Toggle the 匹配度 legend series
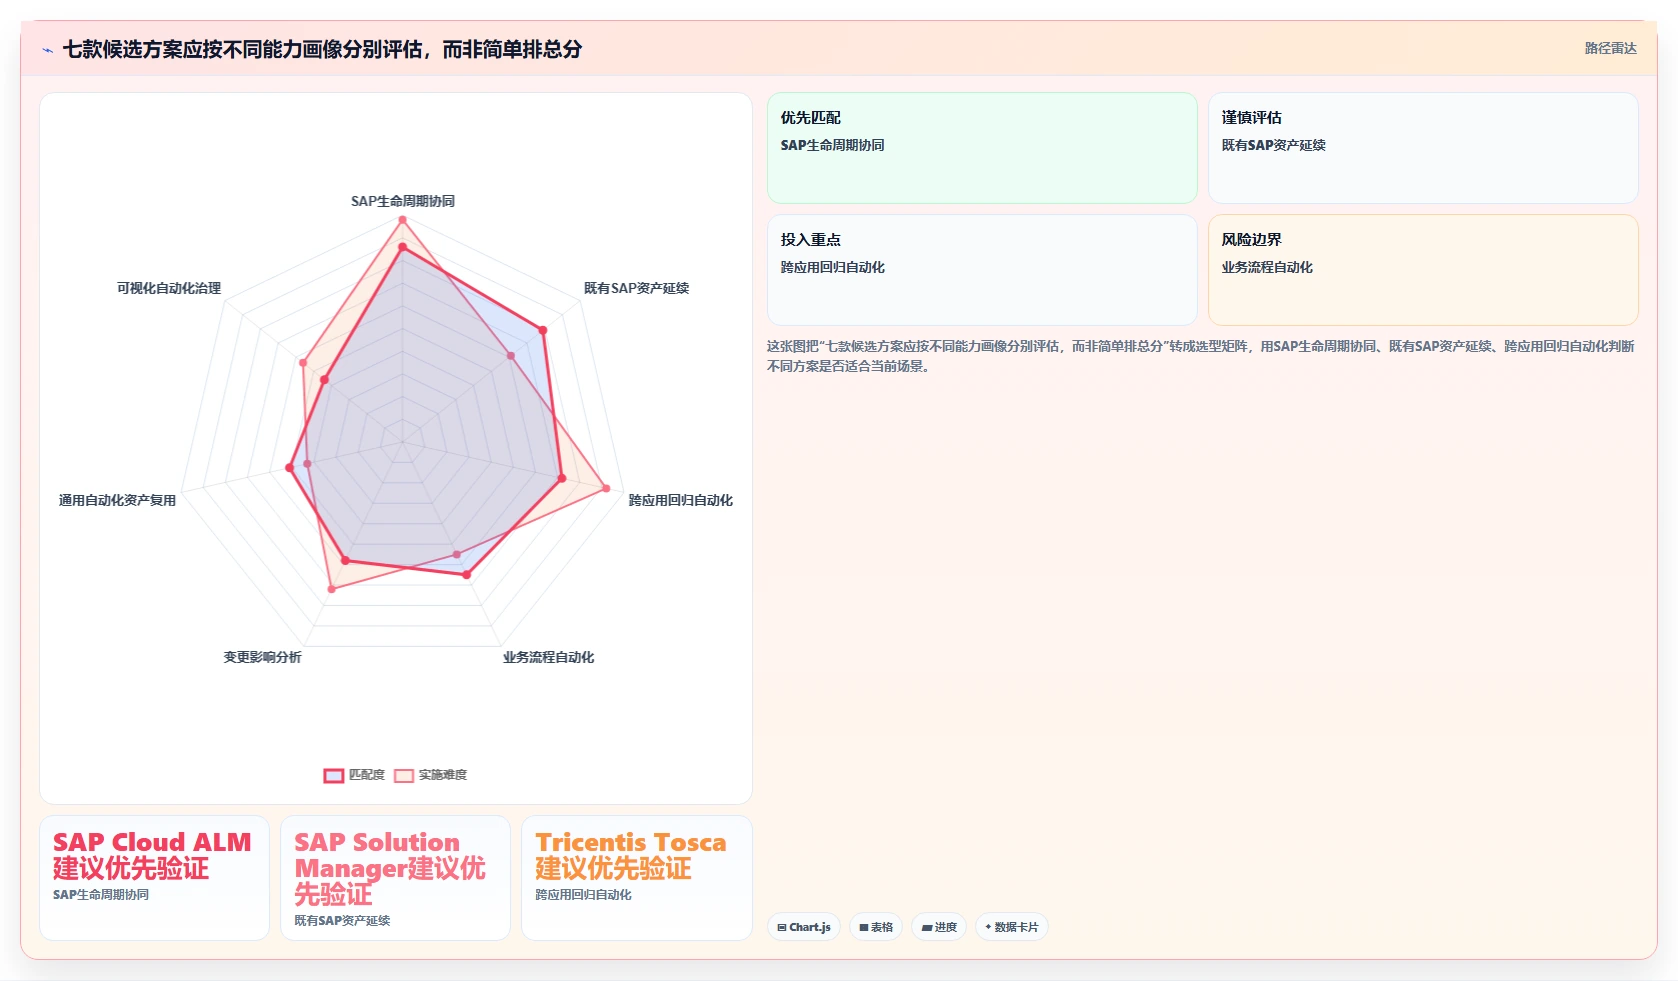 pos(354,775)
